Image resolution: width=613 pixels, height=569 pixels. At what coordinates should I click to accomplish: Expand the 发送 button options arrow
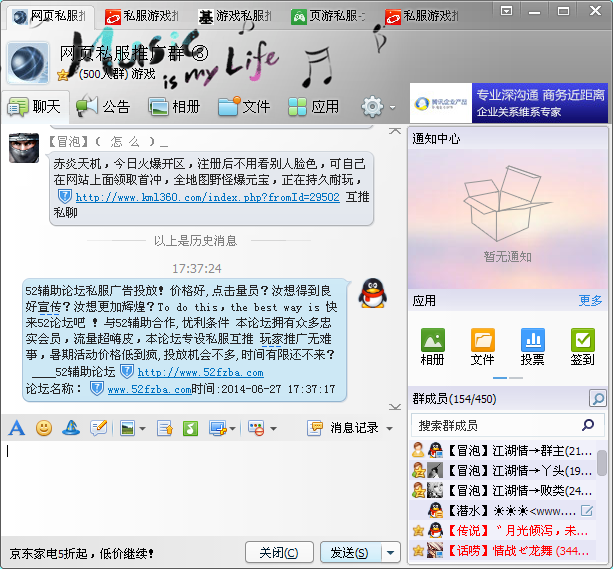tap(391, 553)
